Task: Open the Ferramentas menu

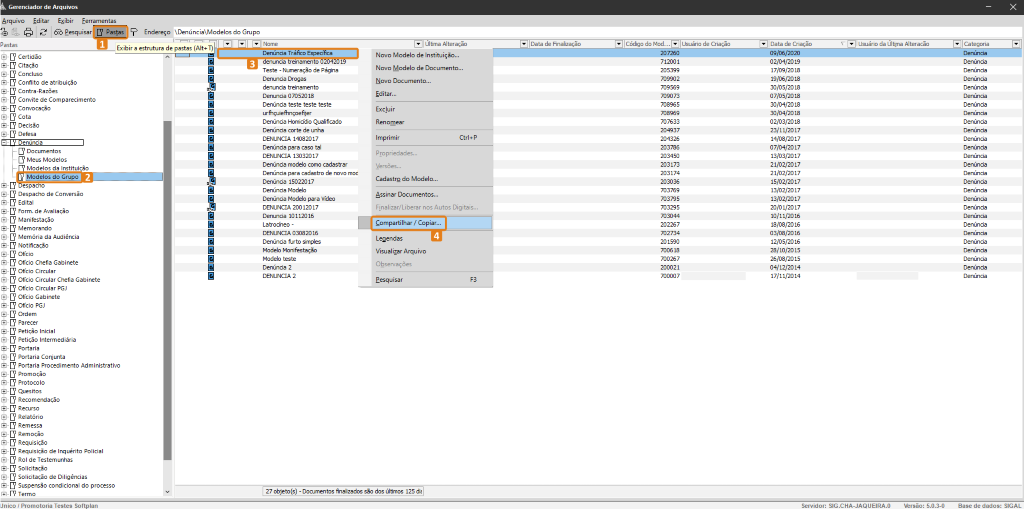Action: pos(99,20)
